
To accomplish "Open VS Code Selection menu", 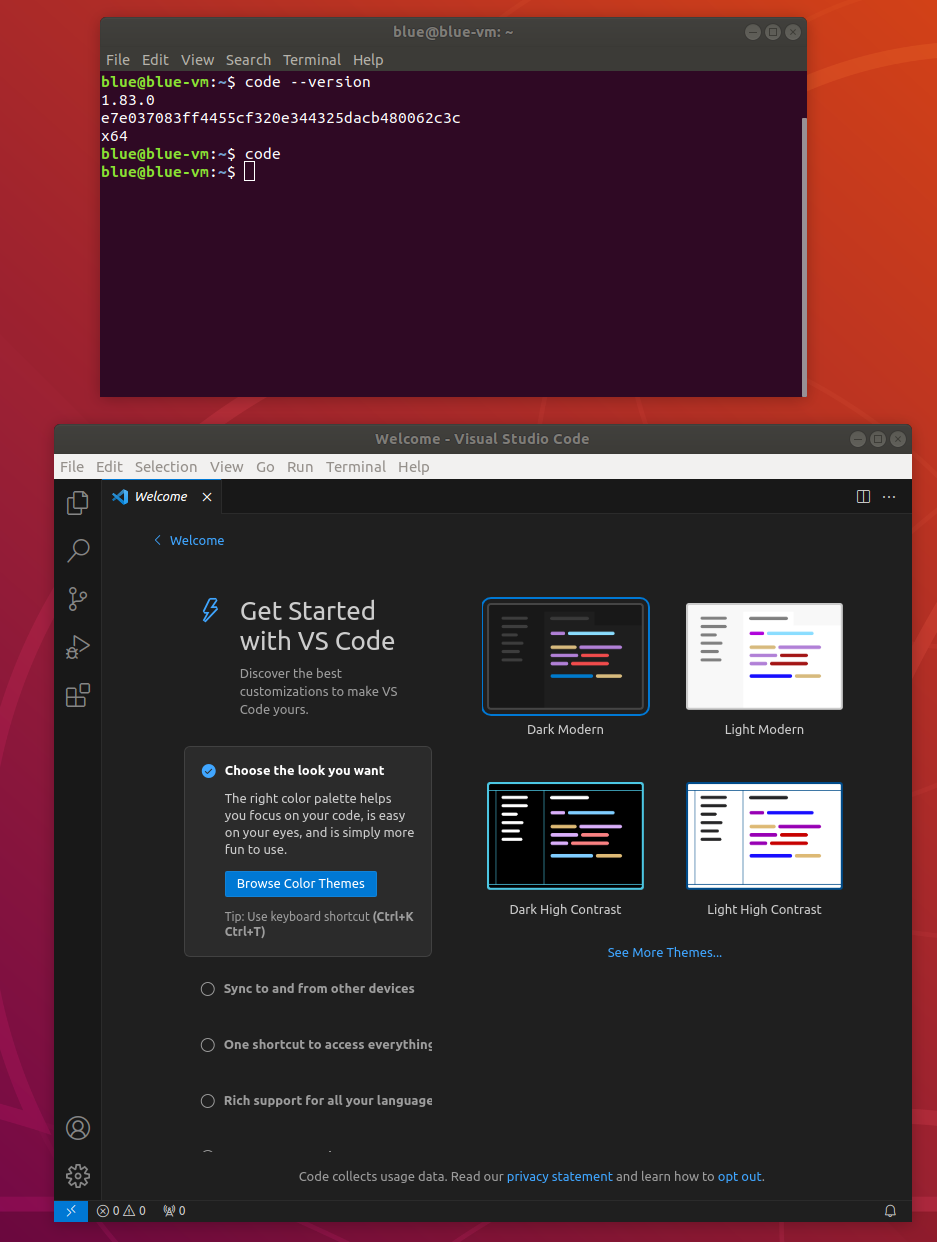I will point(166,467).
